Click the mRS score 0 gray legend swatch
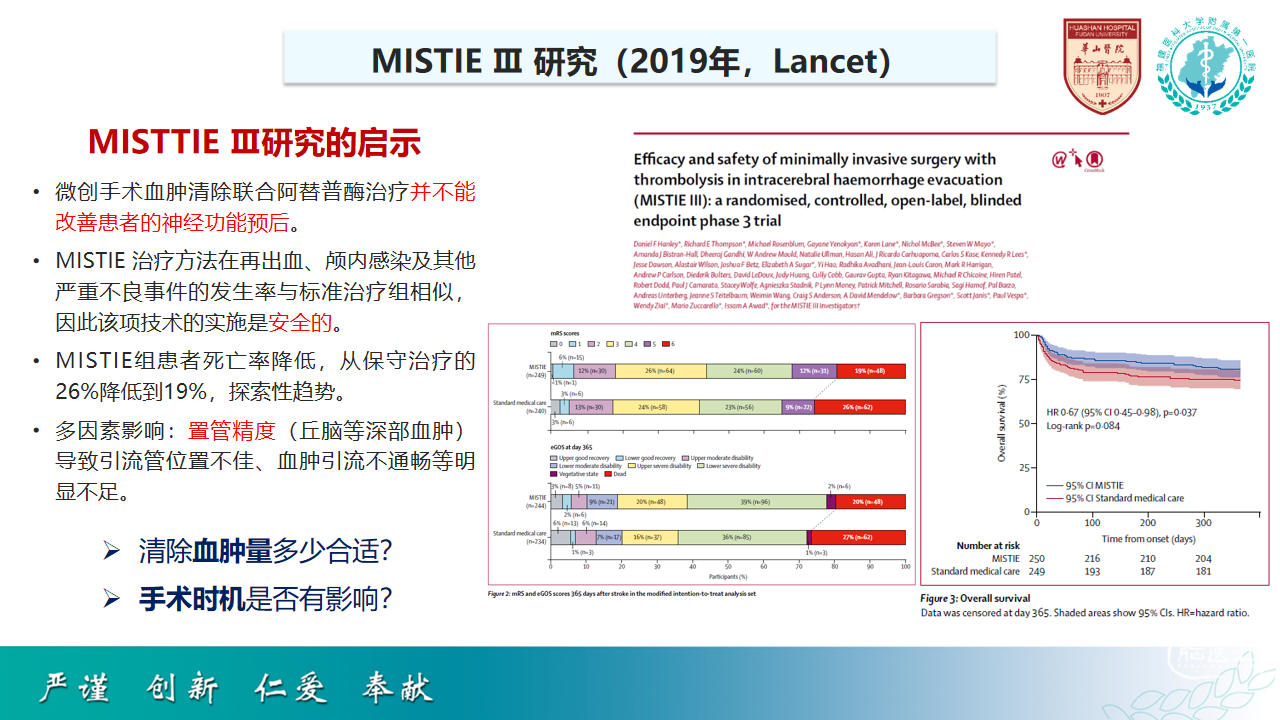The height and width of the screenshot is (720, 1280). tap(554, 344)
